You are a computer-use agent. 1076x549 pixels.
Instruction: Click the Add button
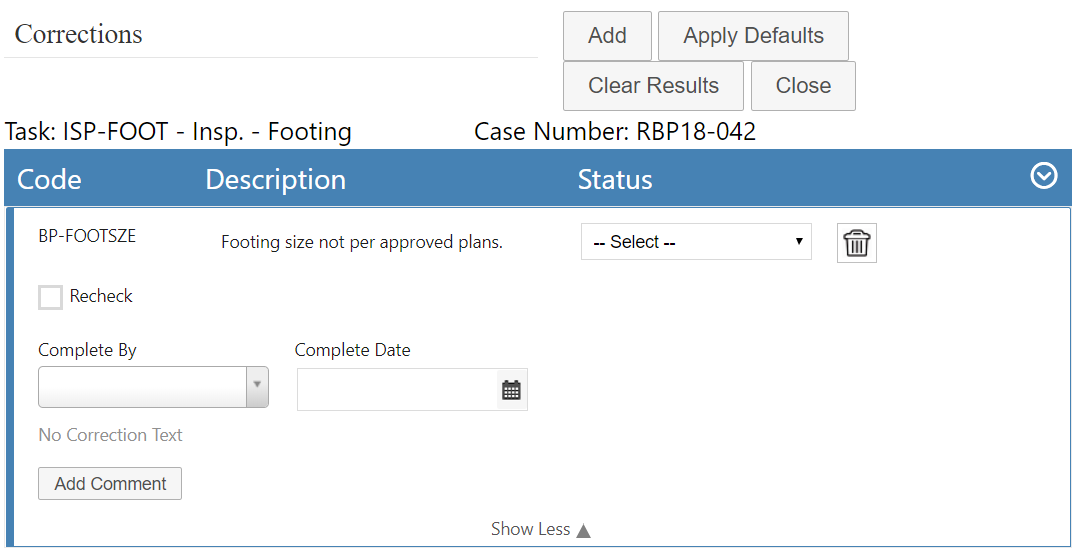coord(607,36)
